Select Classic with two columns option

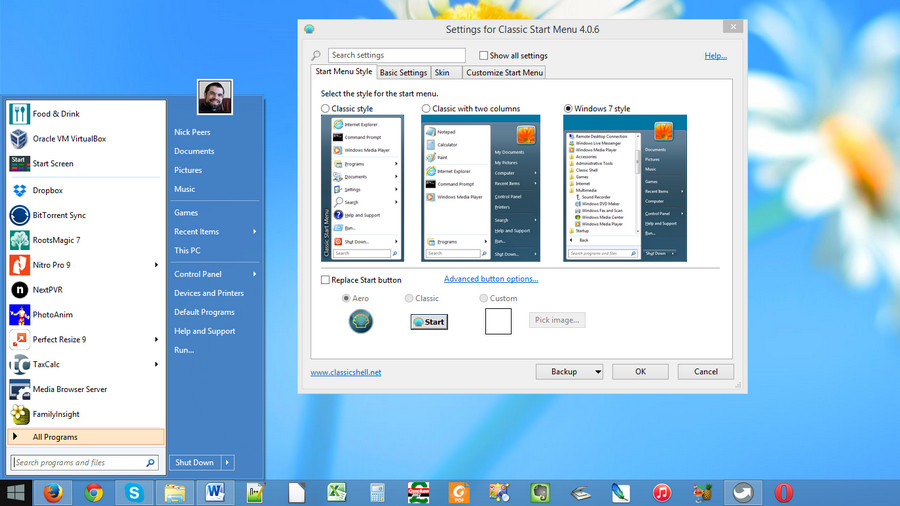coord(426,108)
